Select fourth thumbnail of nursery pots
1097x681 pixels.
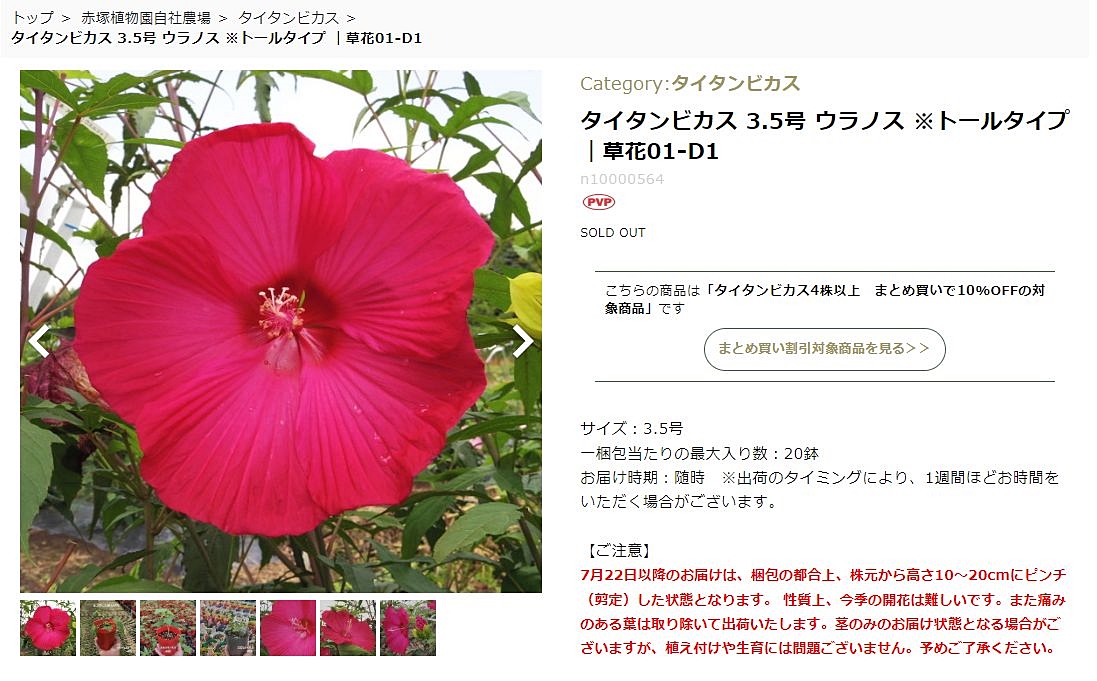pos(228,628)
